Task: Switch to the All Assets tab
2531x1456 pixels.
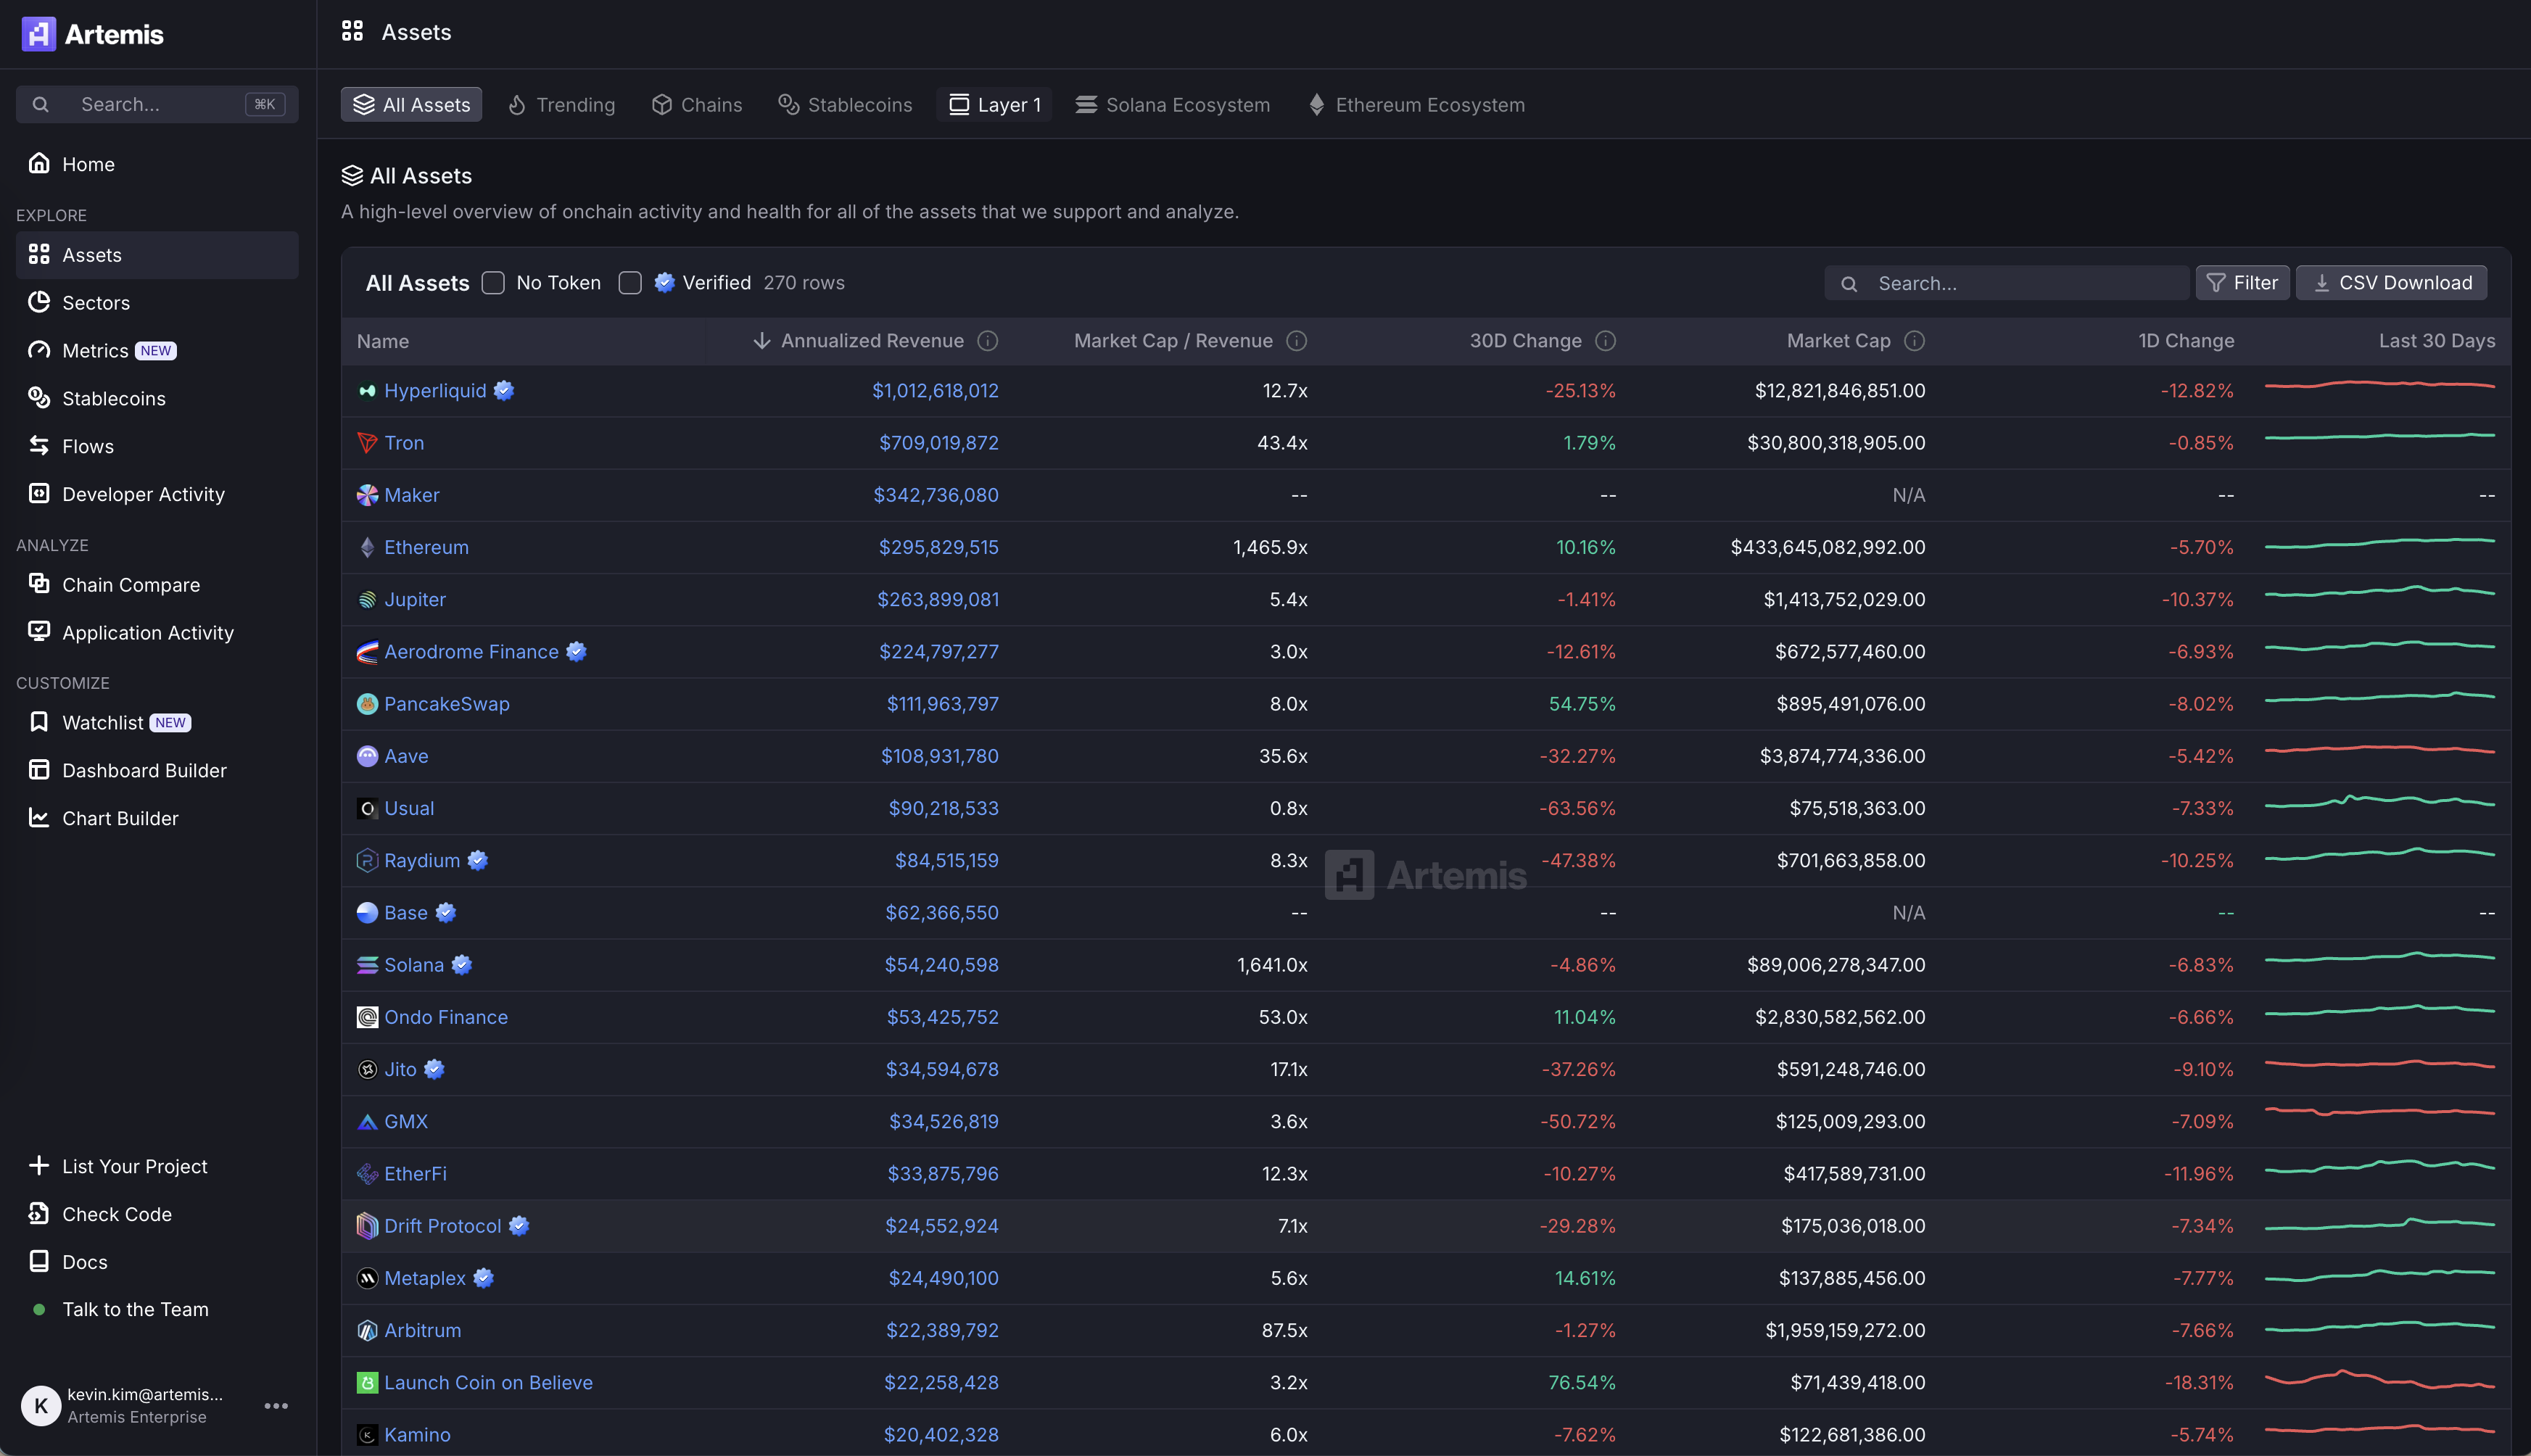Action: pyautogui.click(x=411, y=105)
